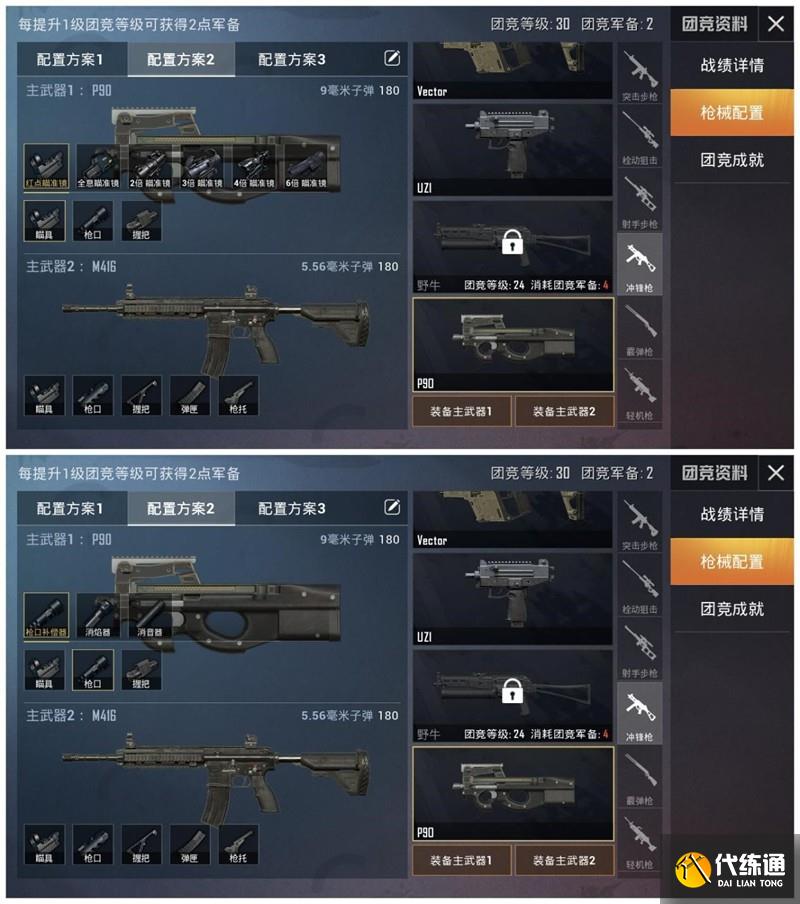Select the 红点瞄准镜 red dot sight
The width and height of the screenshot is (800, 904).
point(46,167)
